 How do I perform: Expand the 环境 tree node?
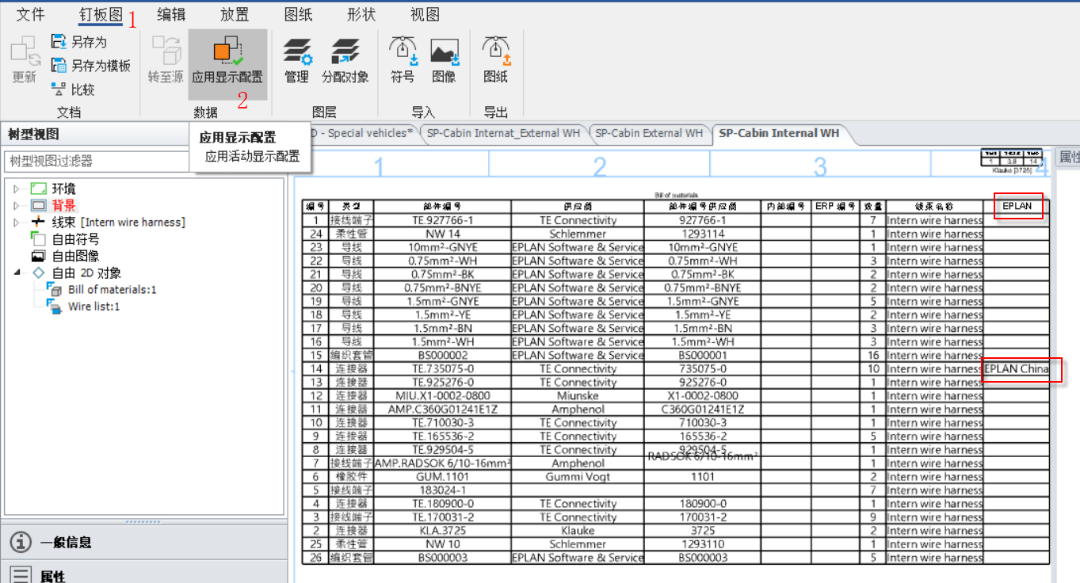pos(17,188)
